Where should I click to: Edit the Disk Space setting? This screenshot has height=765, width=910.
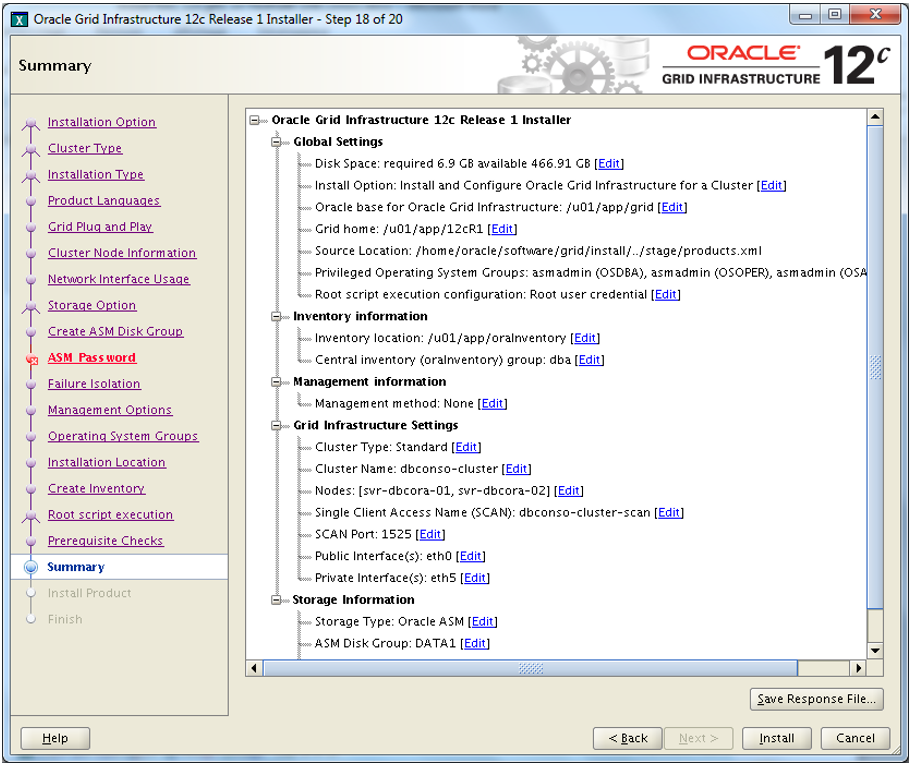609,164
